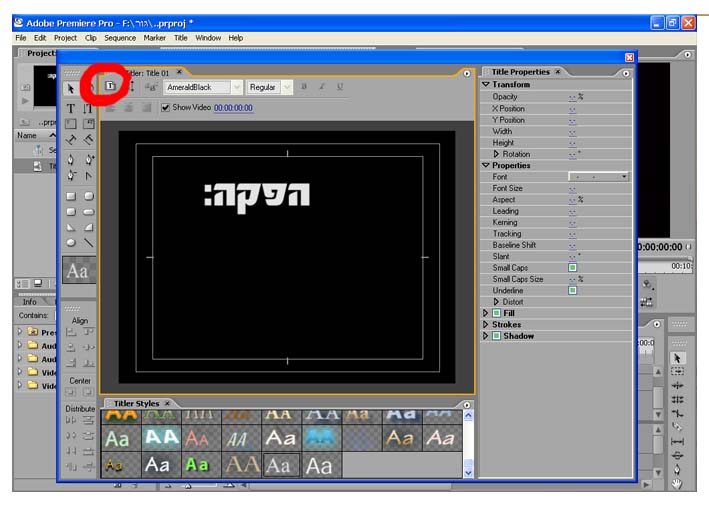Click the Templates icon in Titler toolbar
The image size is (709, 512).
pyautogui.click(x=110, y=86)
